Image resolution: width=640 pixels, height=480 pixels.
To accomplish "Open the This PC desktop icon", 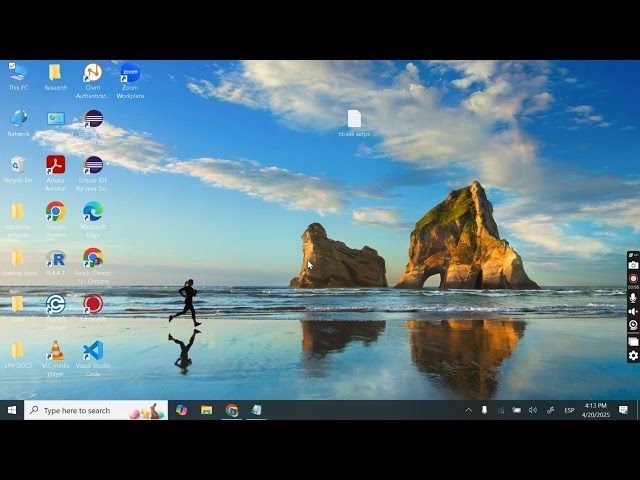I will (x=18, y=76).
